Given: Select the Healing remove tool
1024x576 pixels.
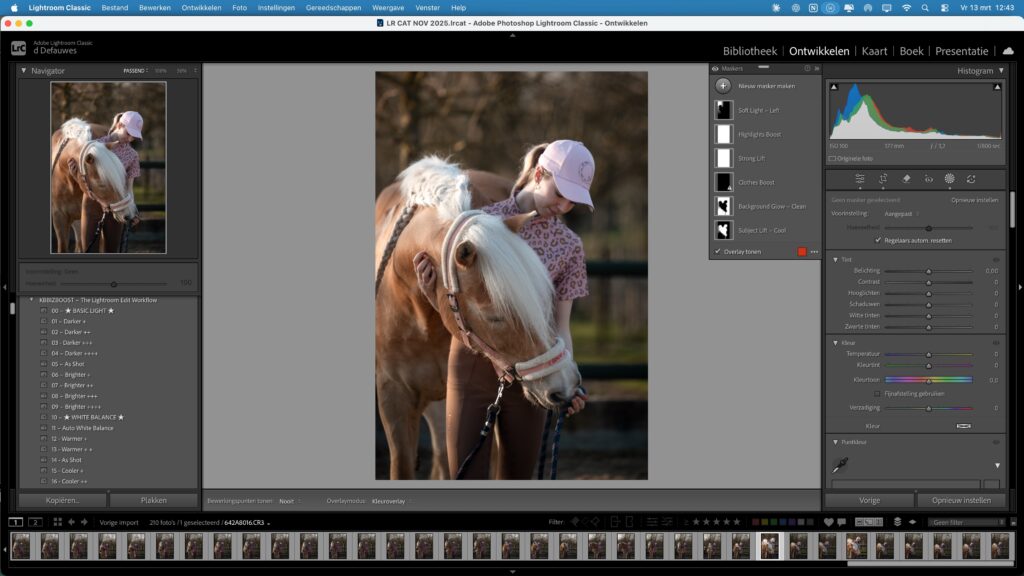Looking at the screenshot, I should pos(906,178).
